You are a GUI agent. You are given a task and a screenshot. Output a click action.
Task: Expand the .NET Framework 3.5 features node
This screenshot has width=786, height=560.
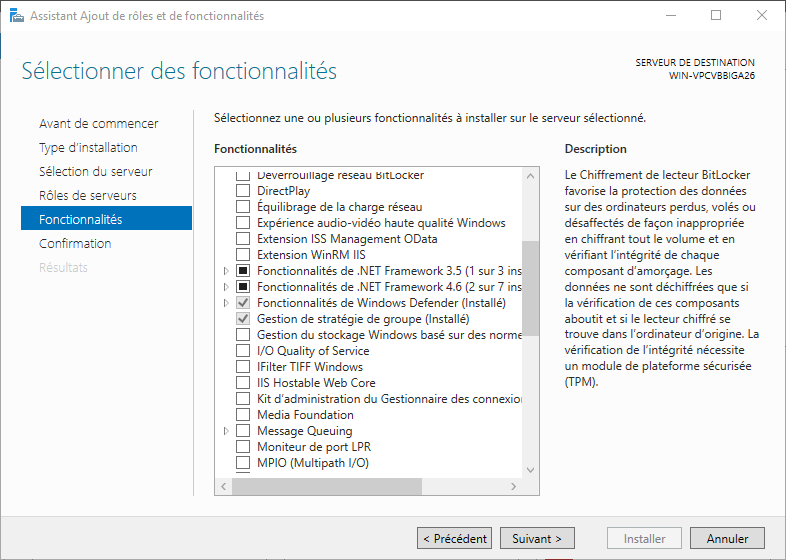226,271
